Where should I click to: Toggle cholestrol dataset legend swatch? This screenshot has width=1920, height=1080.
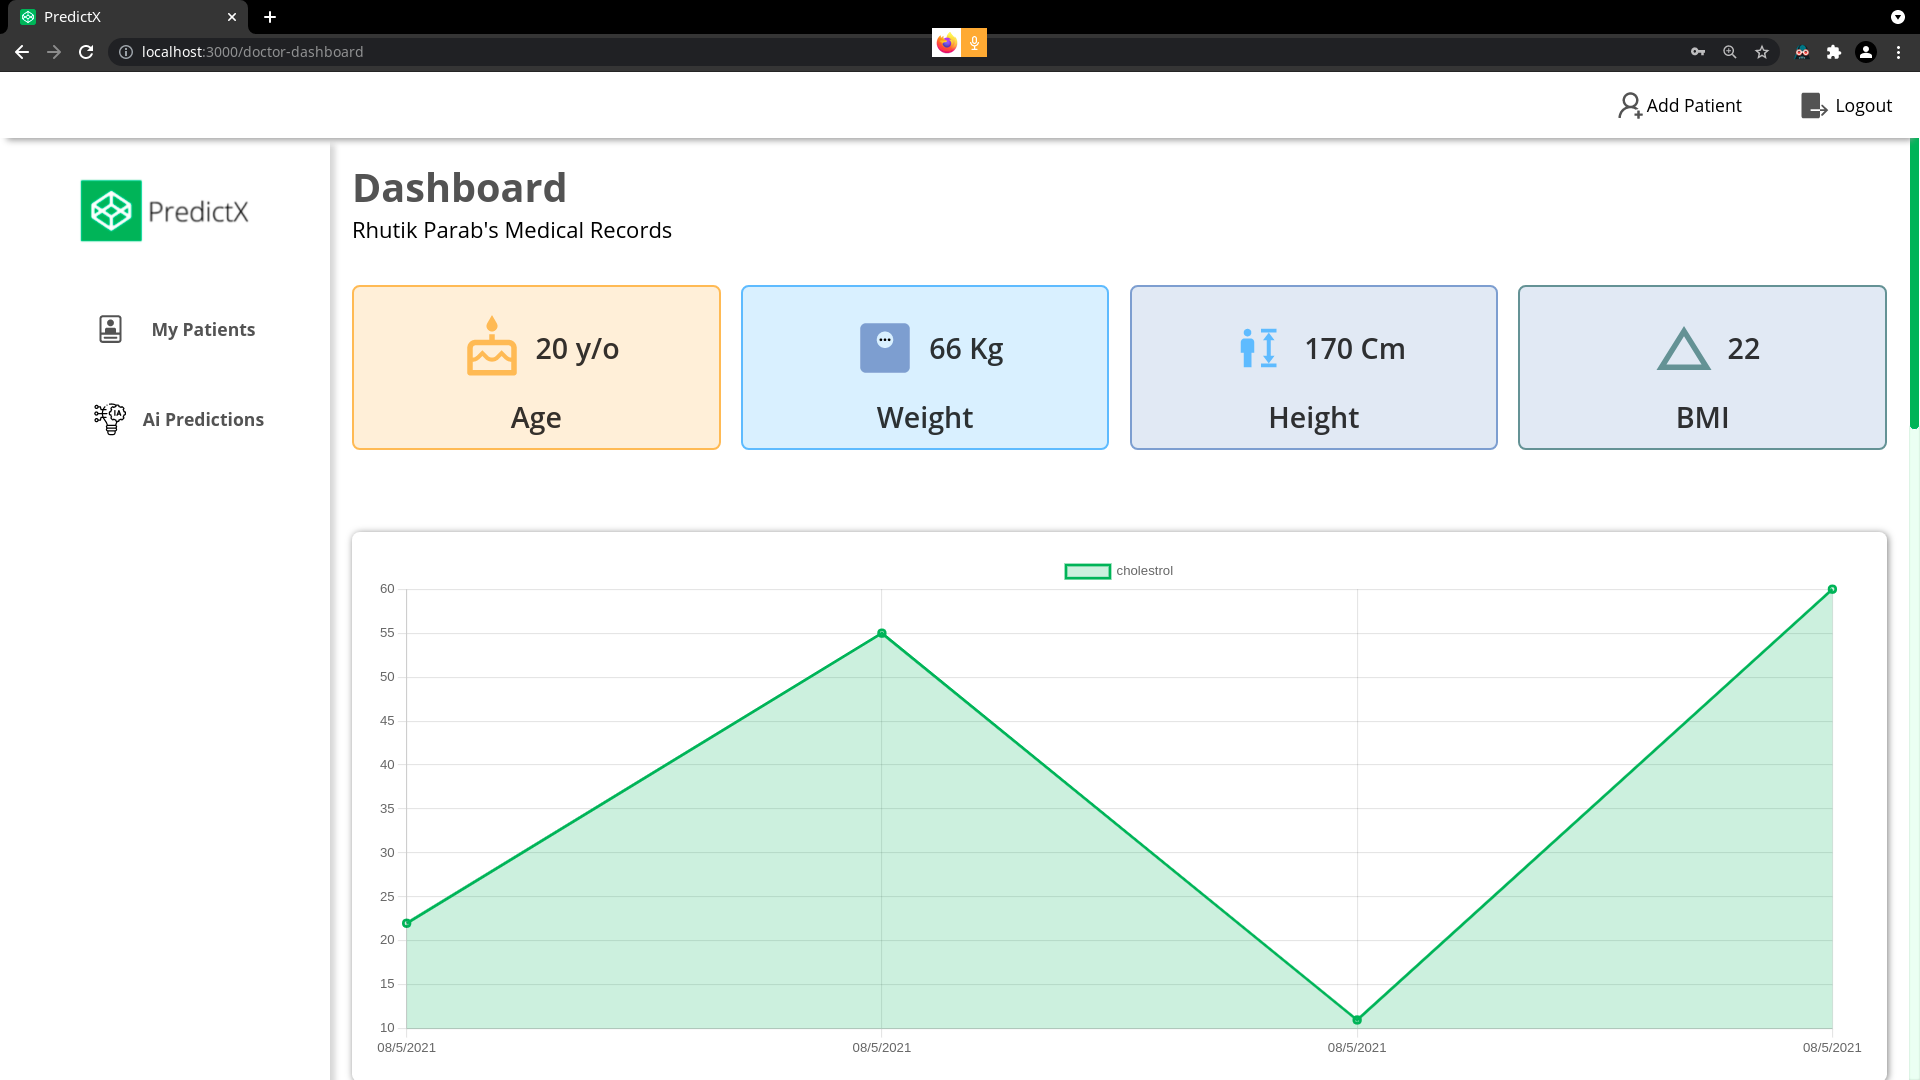[1087, 571]
